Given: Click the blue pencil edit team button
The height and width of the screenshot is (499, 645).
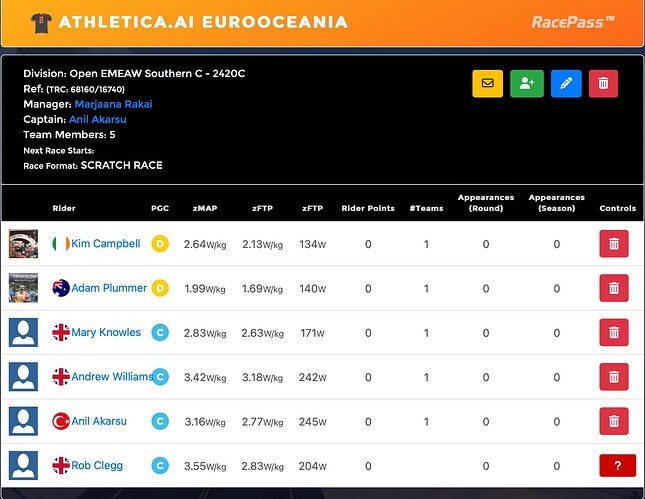Looking at the screenshot, I should click(566, 84).
